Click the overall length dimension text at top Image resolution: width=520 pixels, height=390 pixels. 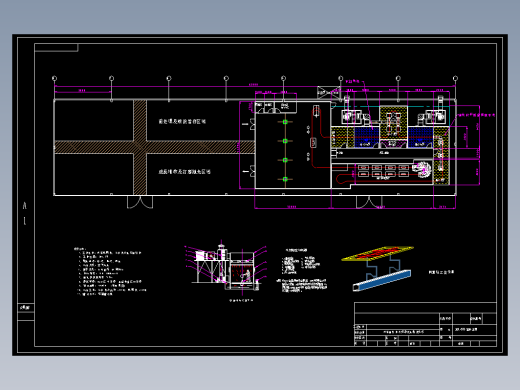pos(254,85)
